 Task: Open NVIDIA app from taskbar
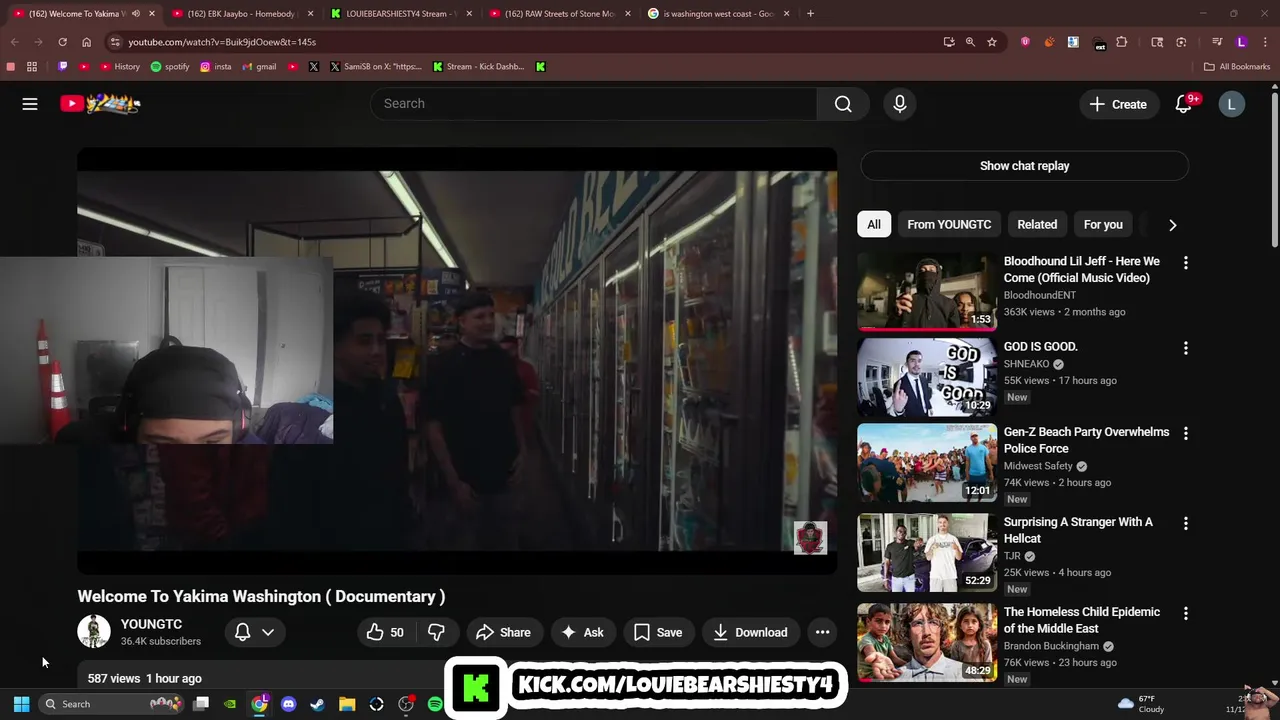tap(230, 704)
